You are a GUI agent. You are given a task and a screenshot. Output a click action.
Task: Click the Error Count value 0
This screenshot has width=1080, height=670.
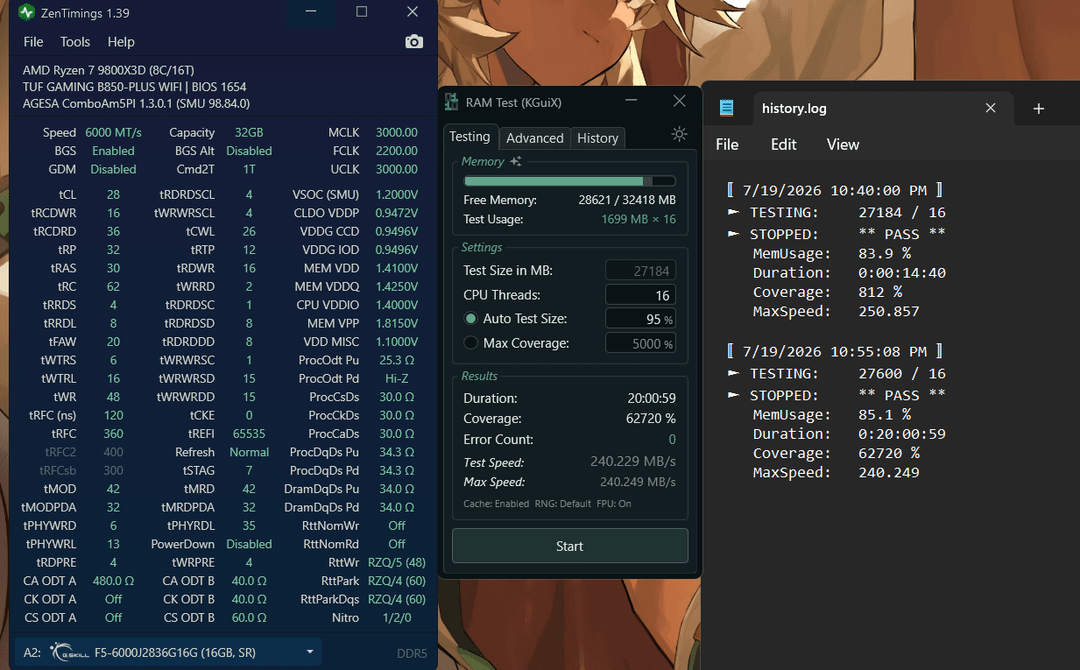tap(672, 439)
